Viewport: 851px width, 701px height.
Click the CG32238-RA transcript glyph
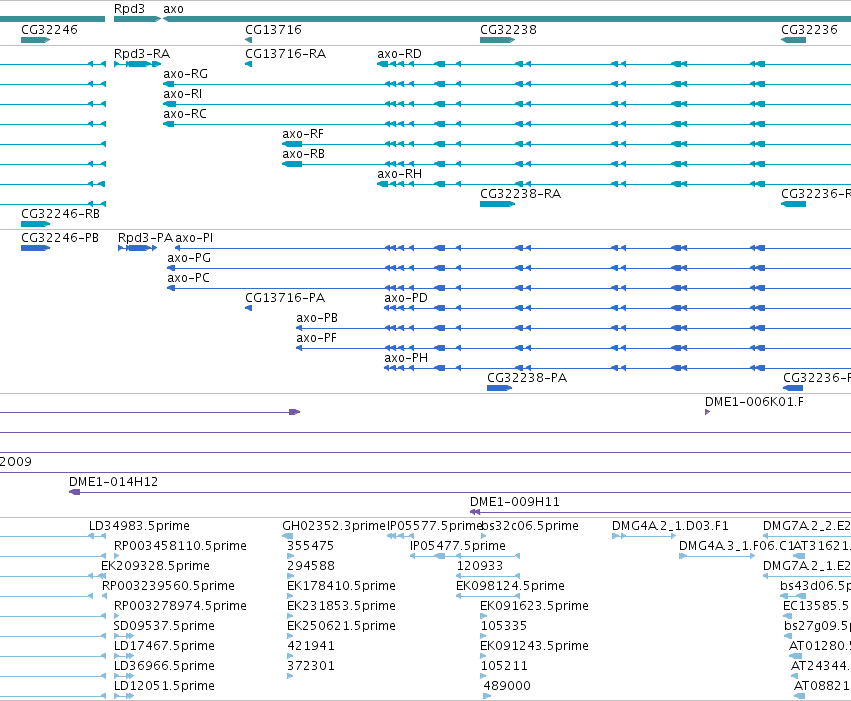click(497, 204)
